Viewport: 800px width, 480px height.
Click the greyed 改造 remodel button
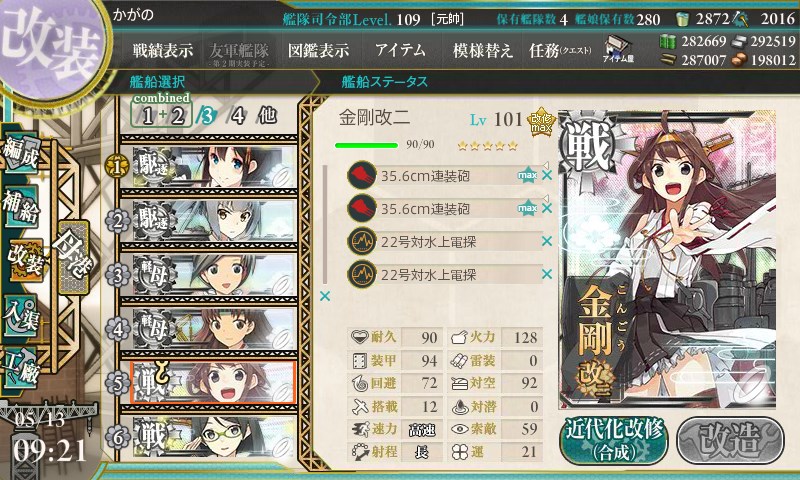coord(730,440)
